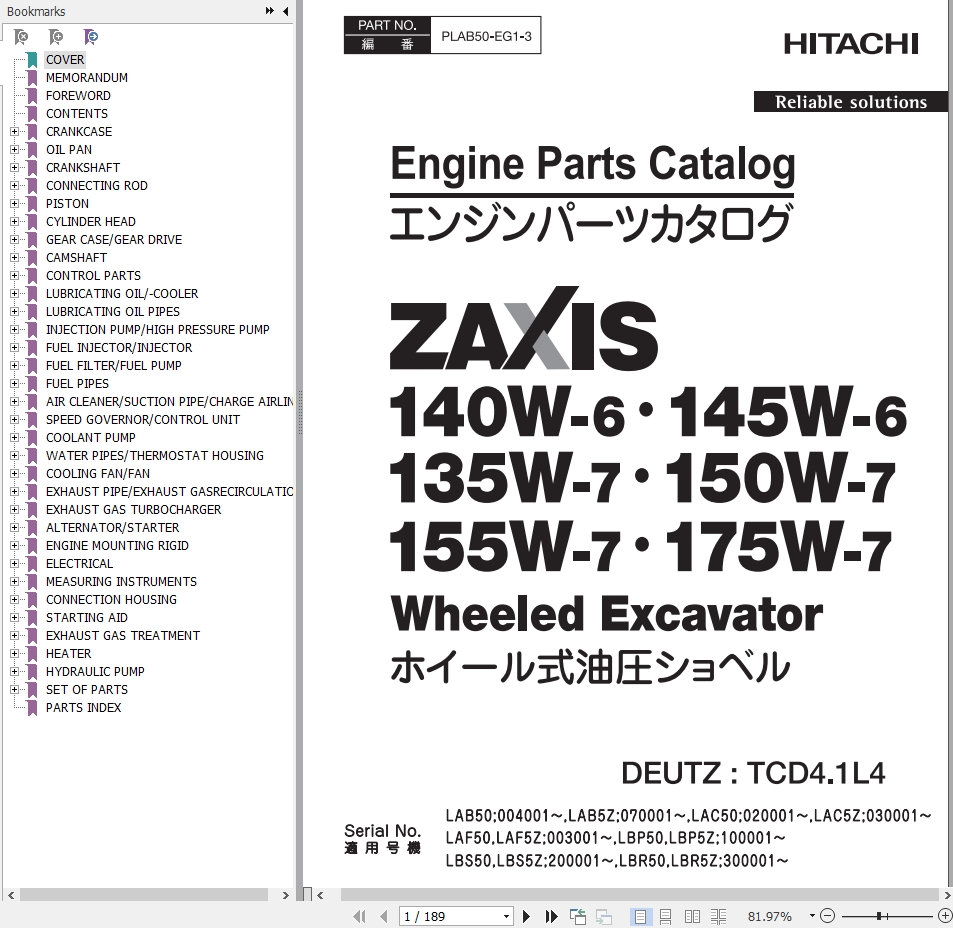Select continuous facing page layout

(718, 916)
